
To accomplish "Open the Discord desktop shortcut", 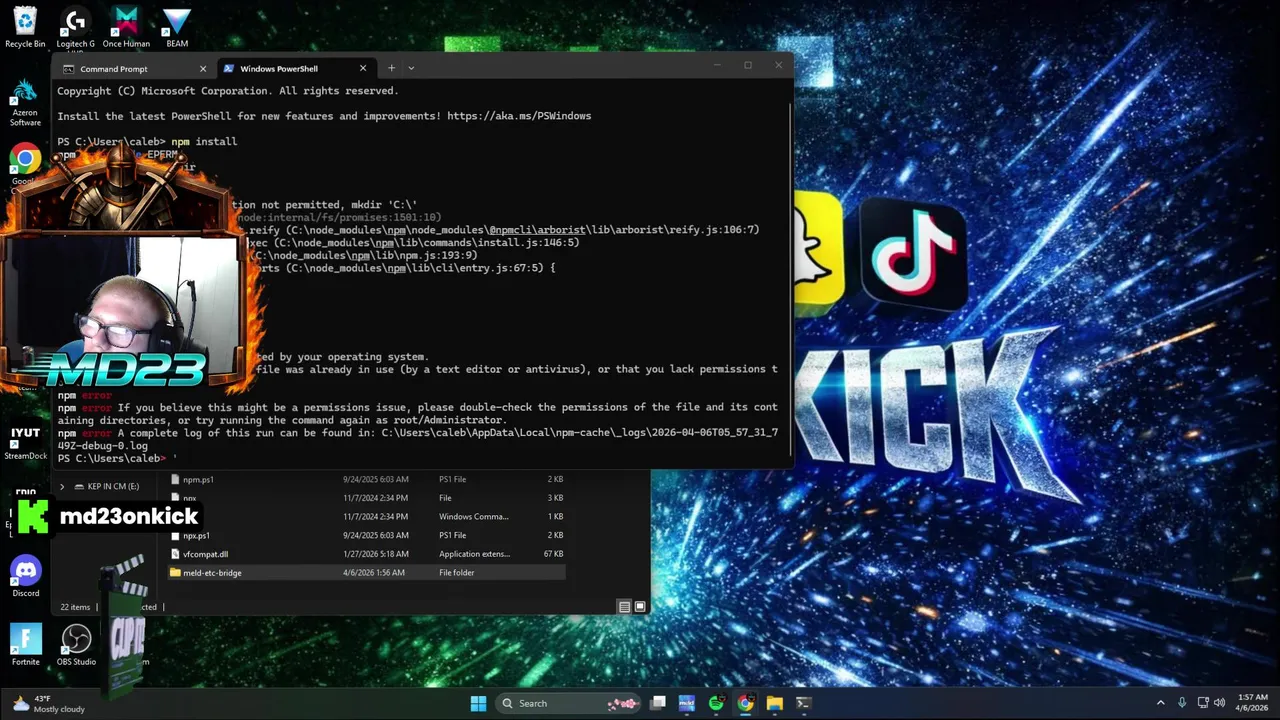I will (25, 577).
